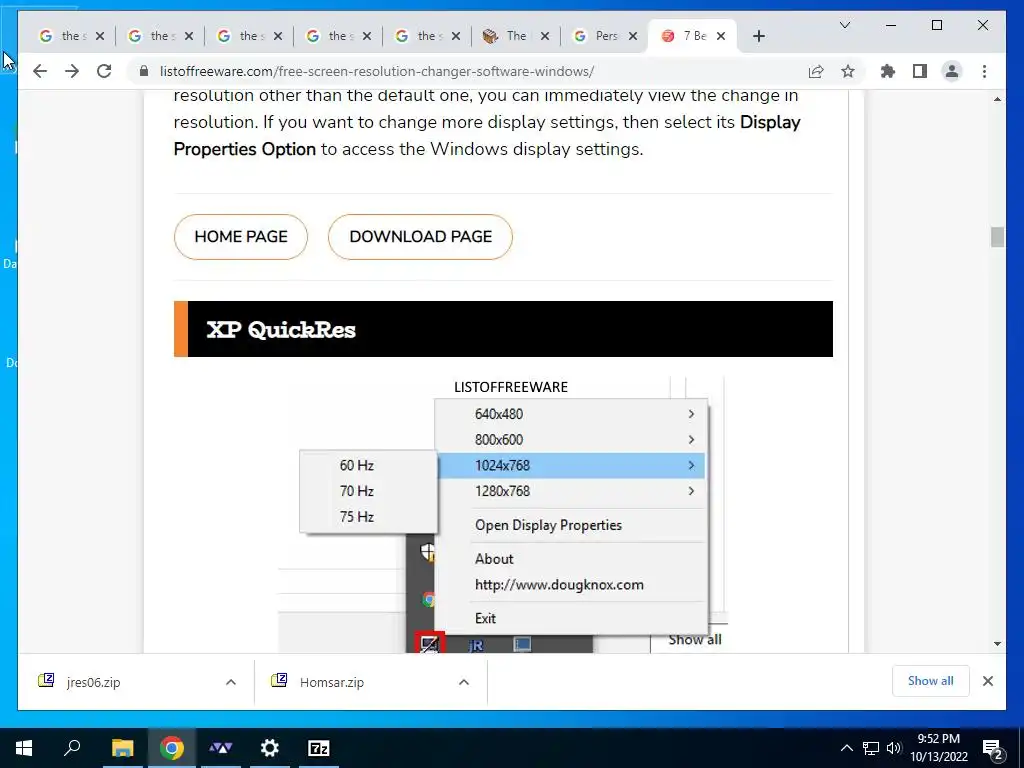Screen dimensions: 1024x768
Task: Click the scrollbar down arrow
Action: 997,644
